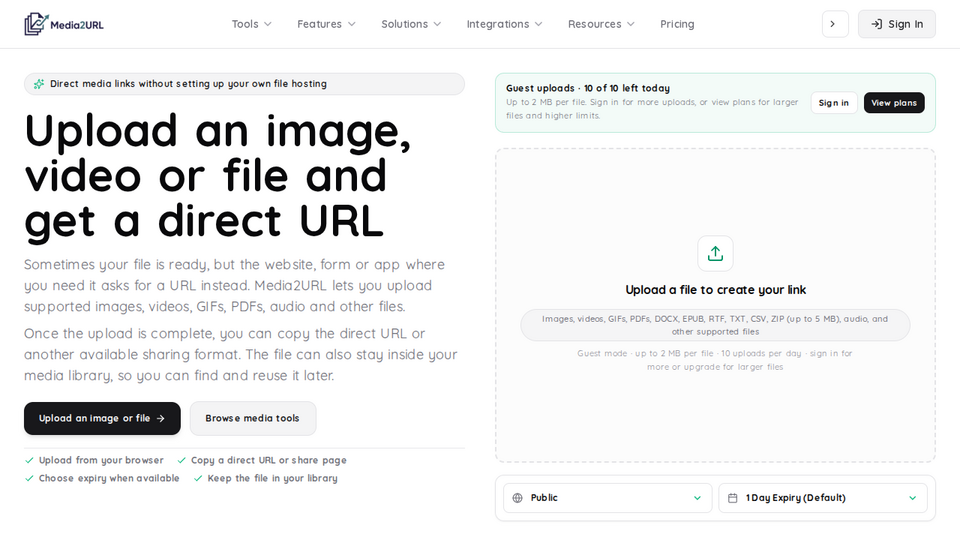The height and width of the screenshot is (540, 960).
Task: Click Browse media tools button
Action: [x=253, y=418]
